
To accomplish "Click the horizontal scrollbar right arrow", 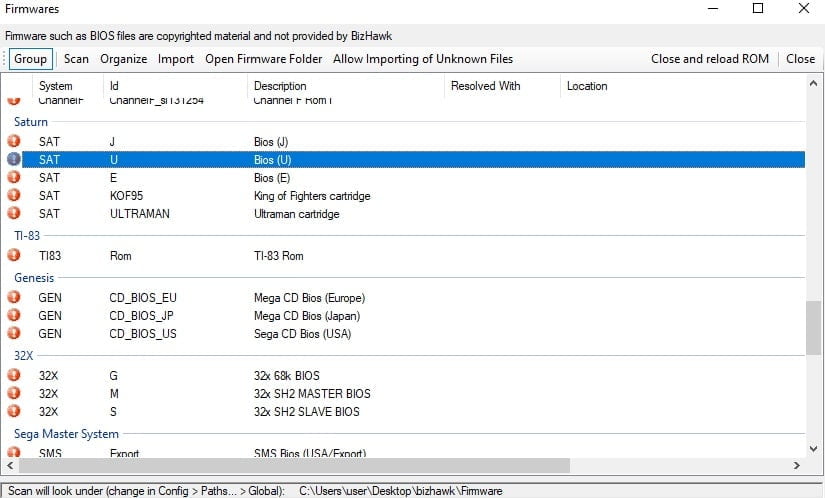I will point(797,465).
